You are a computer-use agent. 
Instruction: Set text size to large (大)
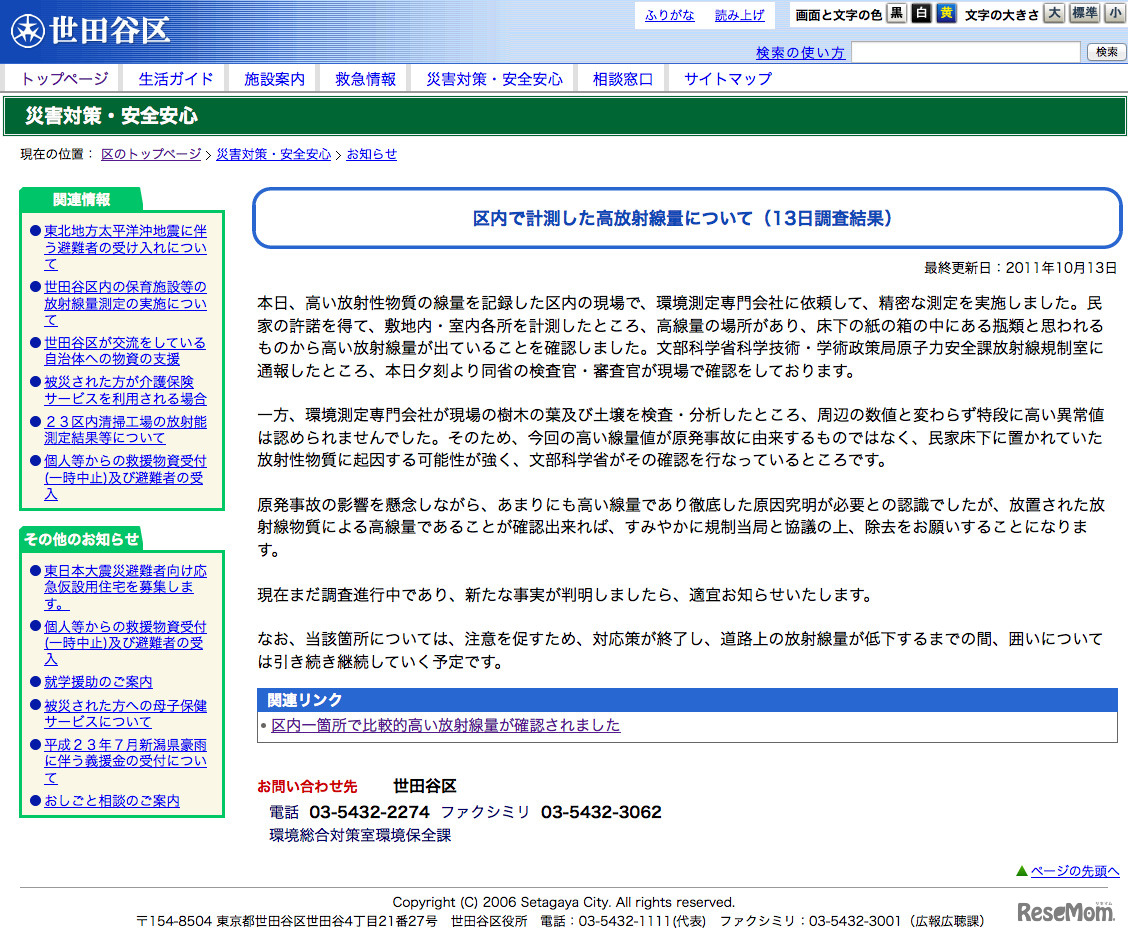coord(1054,14)
